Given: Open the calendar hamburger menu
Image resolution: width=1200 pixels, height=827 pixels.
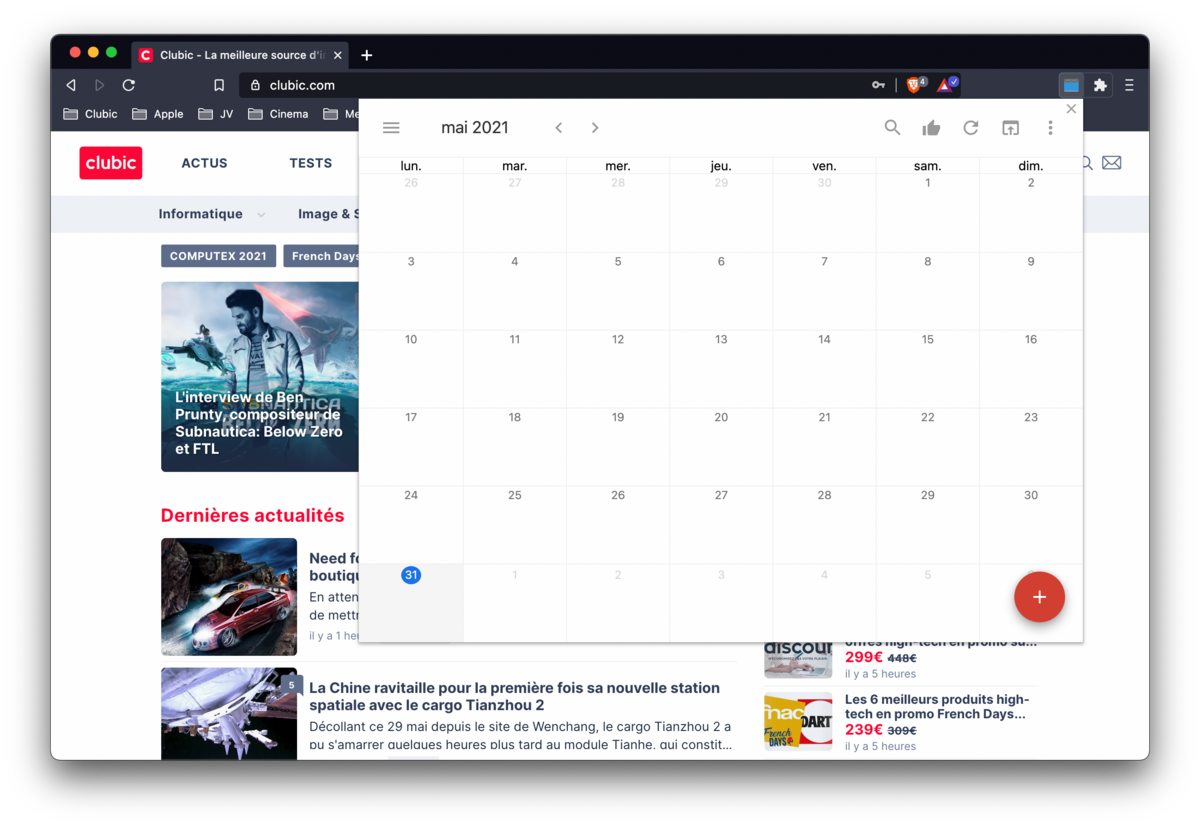Looking at the screenshot, I should tap(391, 128).
